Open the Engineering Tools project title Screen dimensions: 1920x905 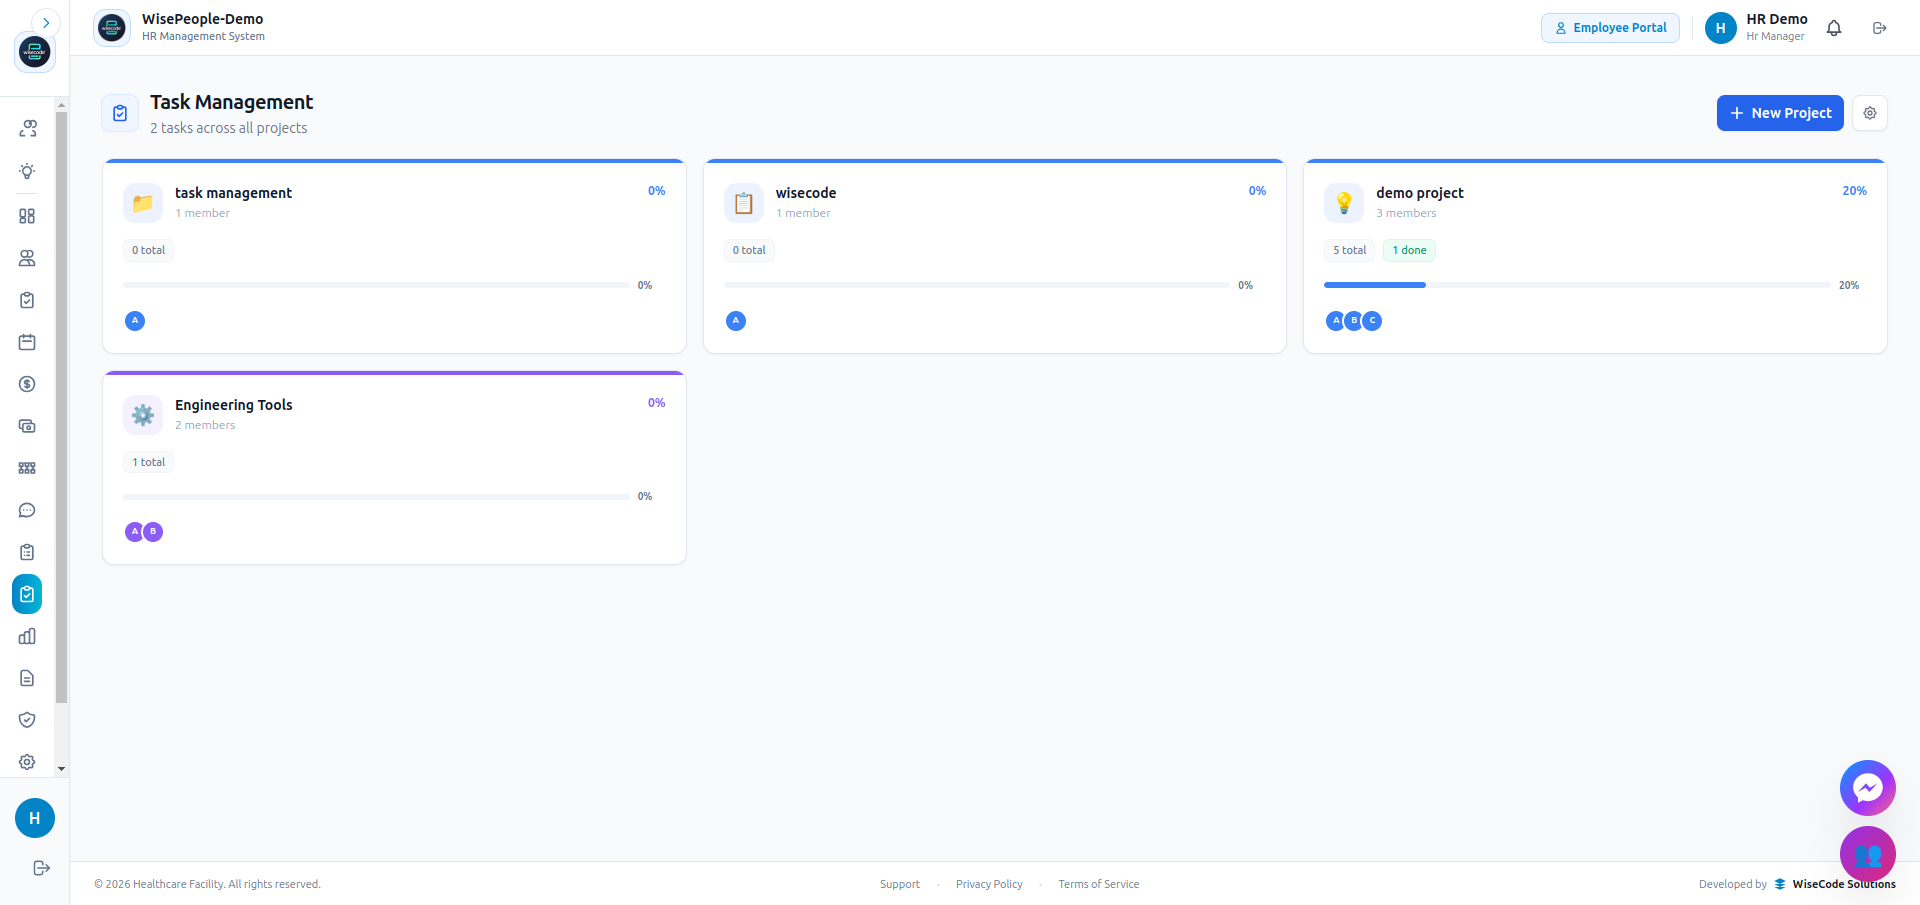tap(234, 405)
